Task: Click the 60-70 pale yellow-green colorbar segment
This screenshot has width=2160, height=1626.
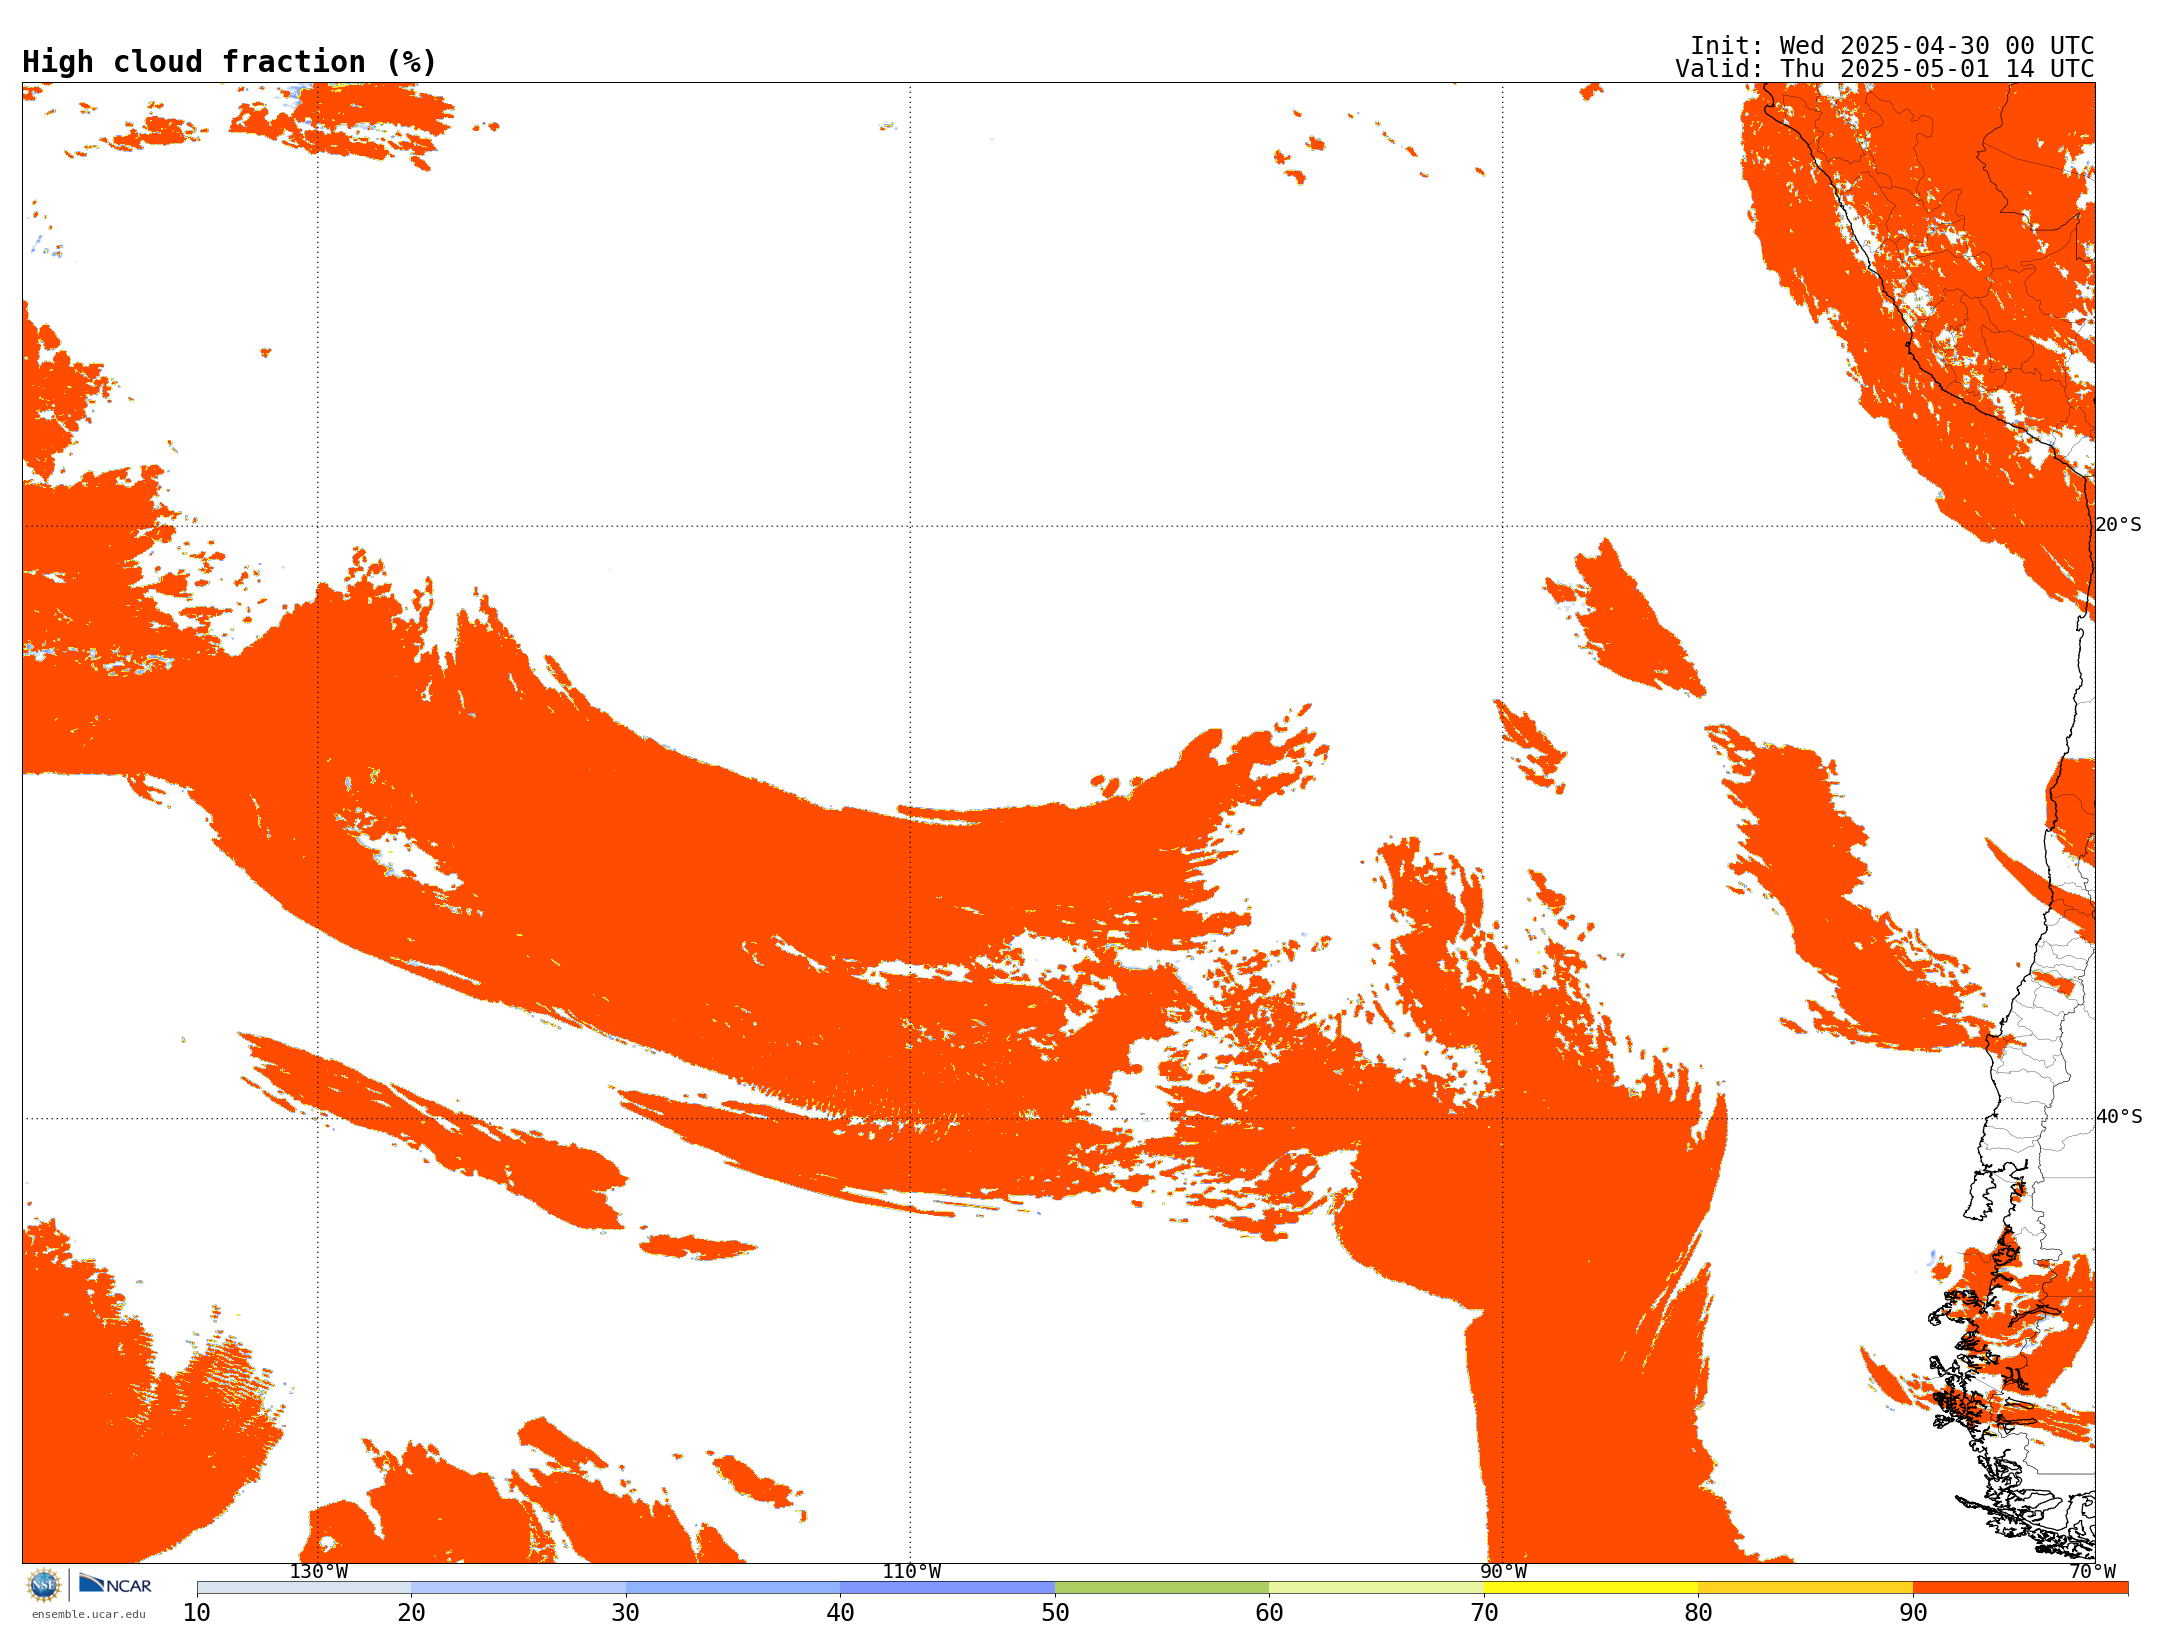Action: (1377, 1588)
